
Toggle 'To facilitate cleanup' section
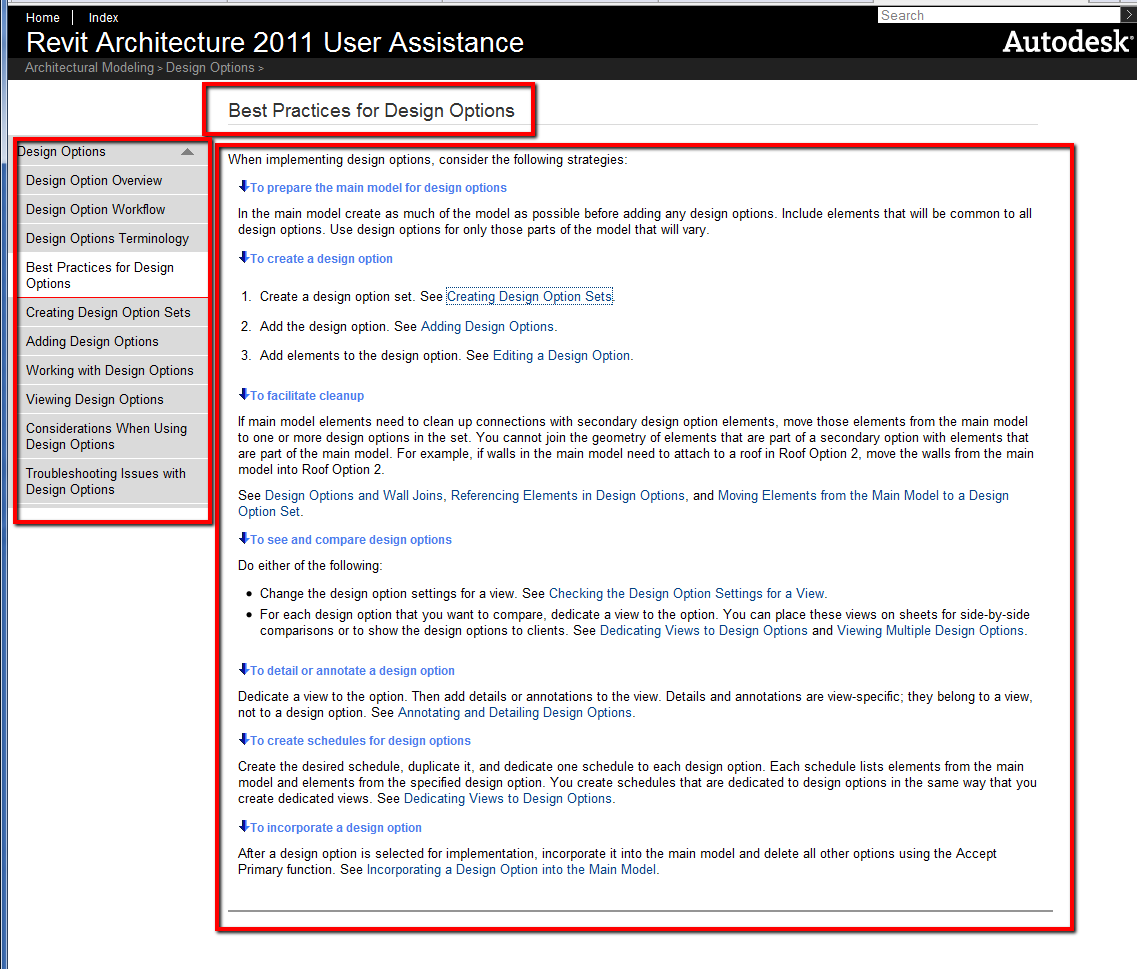point(301,395)
